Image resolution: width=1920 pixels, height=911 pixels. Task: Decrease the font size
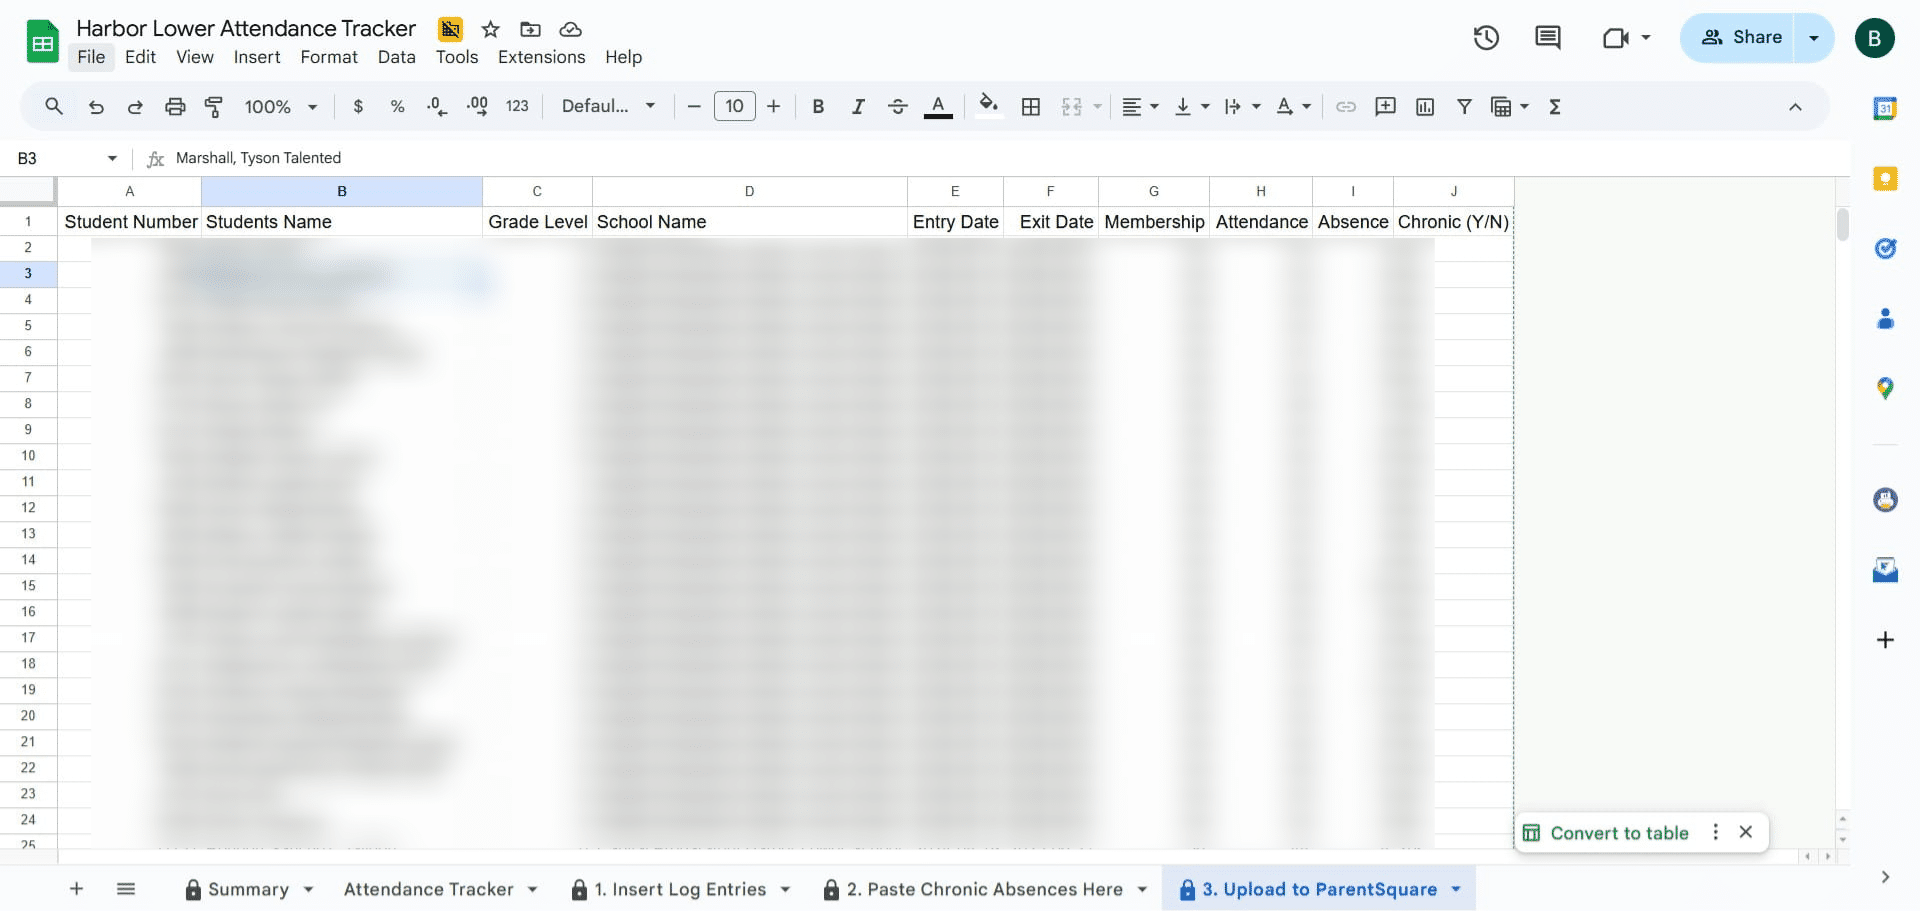coord(694,106)
